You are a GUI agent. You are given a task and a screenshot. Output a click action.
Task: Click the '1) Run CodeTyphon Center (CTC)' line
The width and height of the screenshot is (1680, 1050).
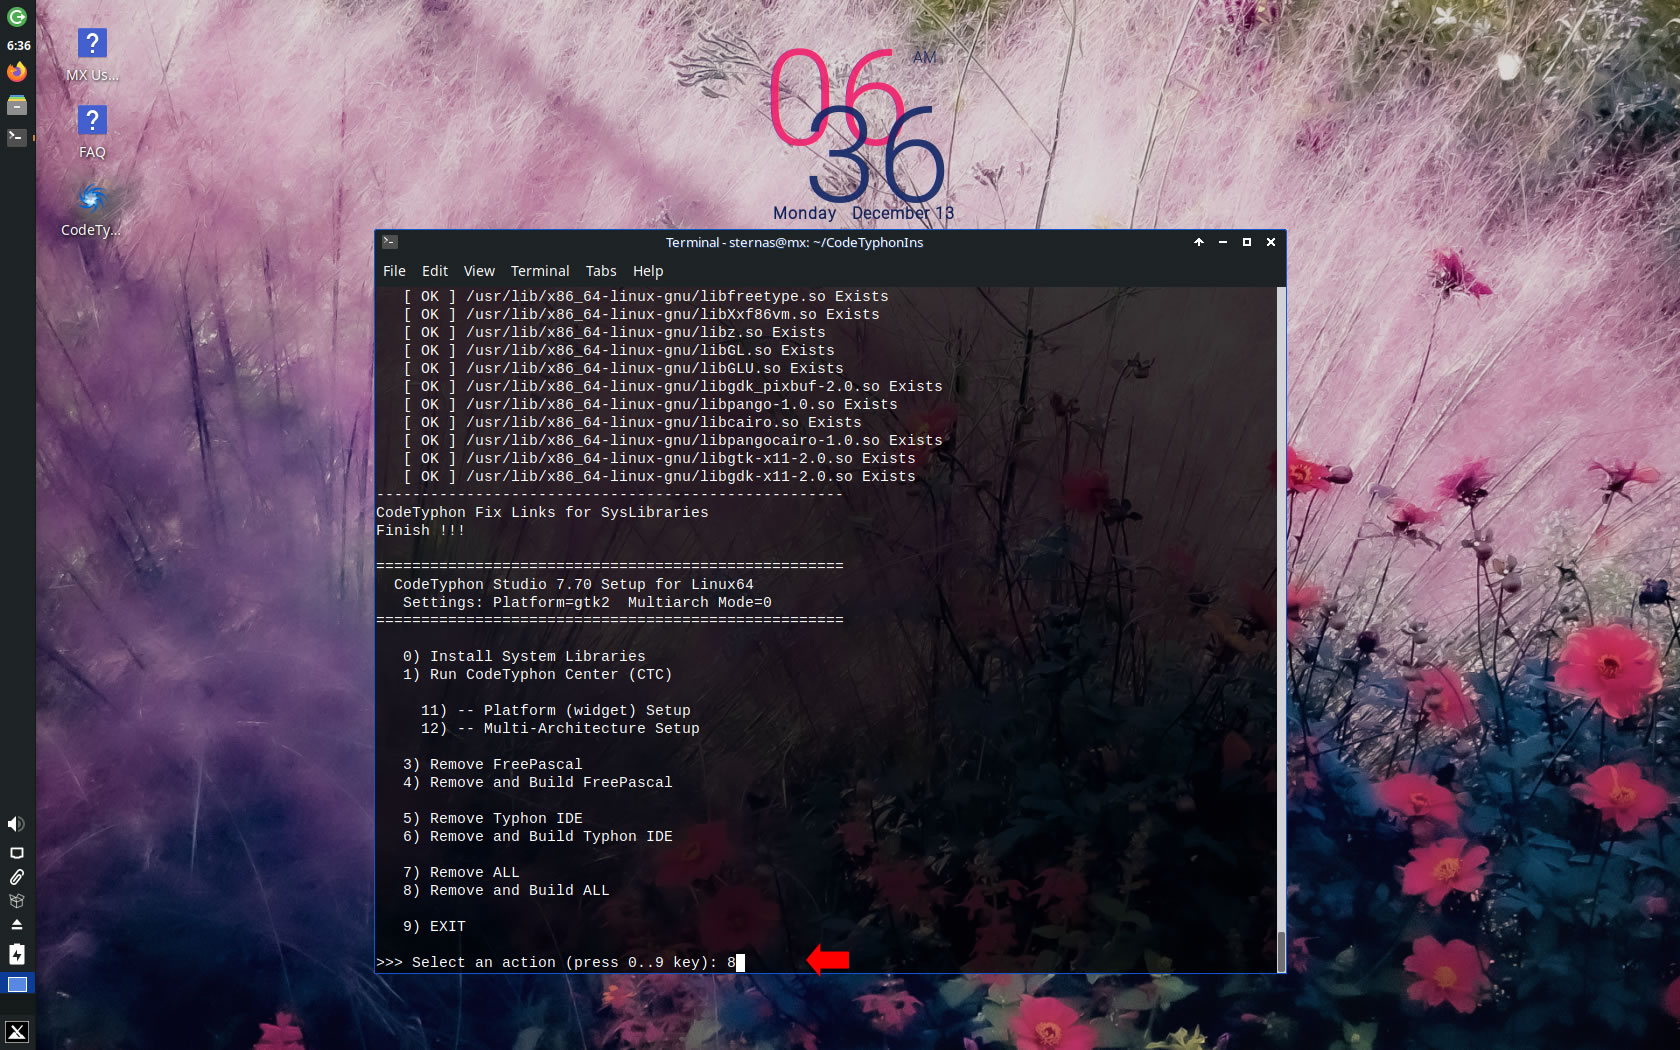coord(537,675)
